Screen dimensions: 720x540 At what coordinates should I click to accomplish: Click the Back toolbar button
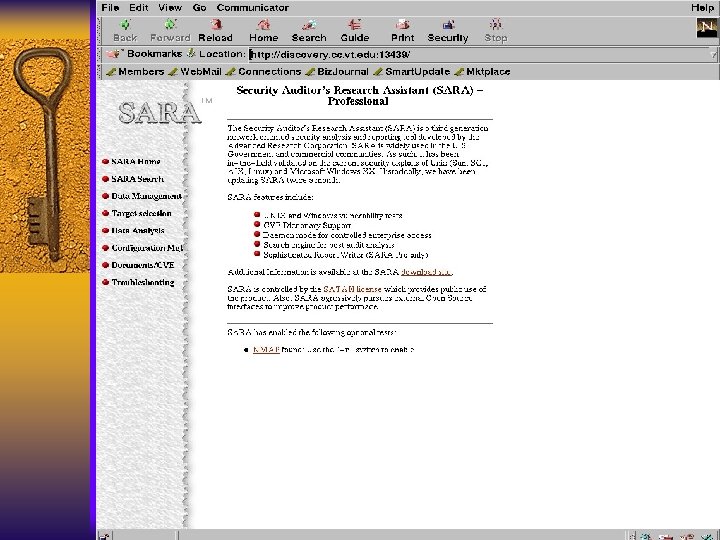point(125,31)
